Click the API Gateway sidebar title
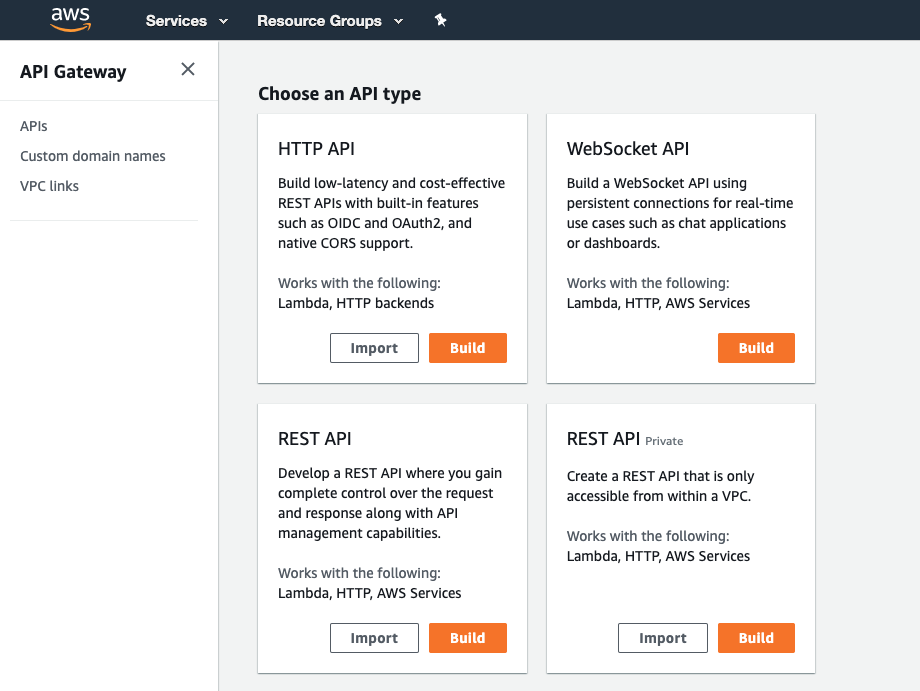 click(x=73, y=72)
